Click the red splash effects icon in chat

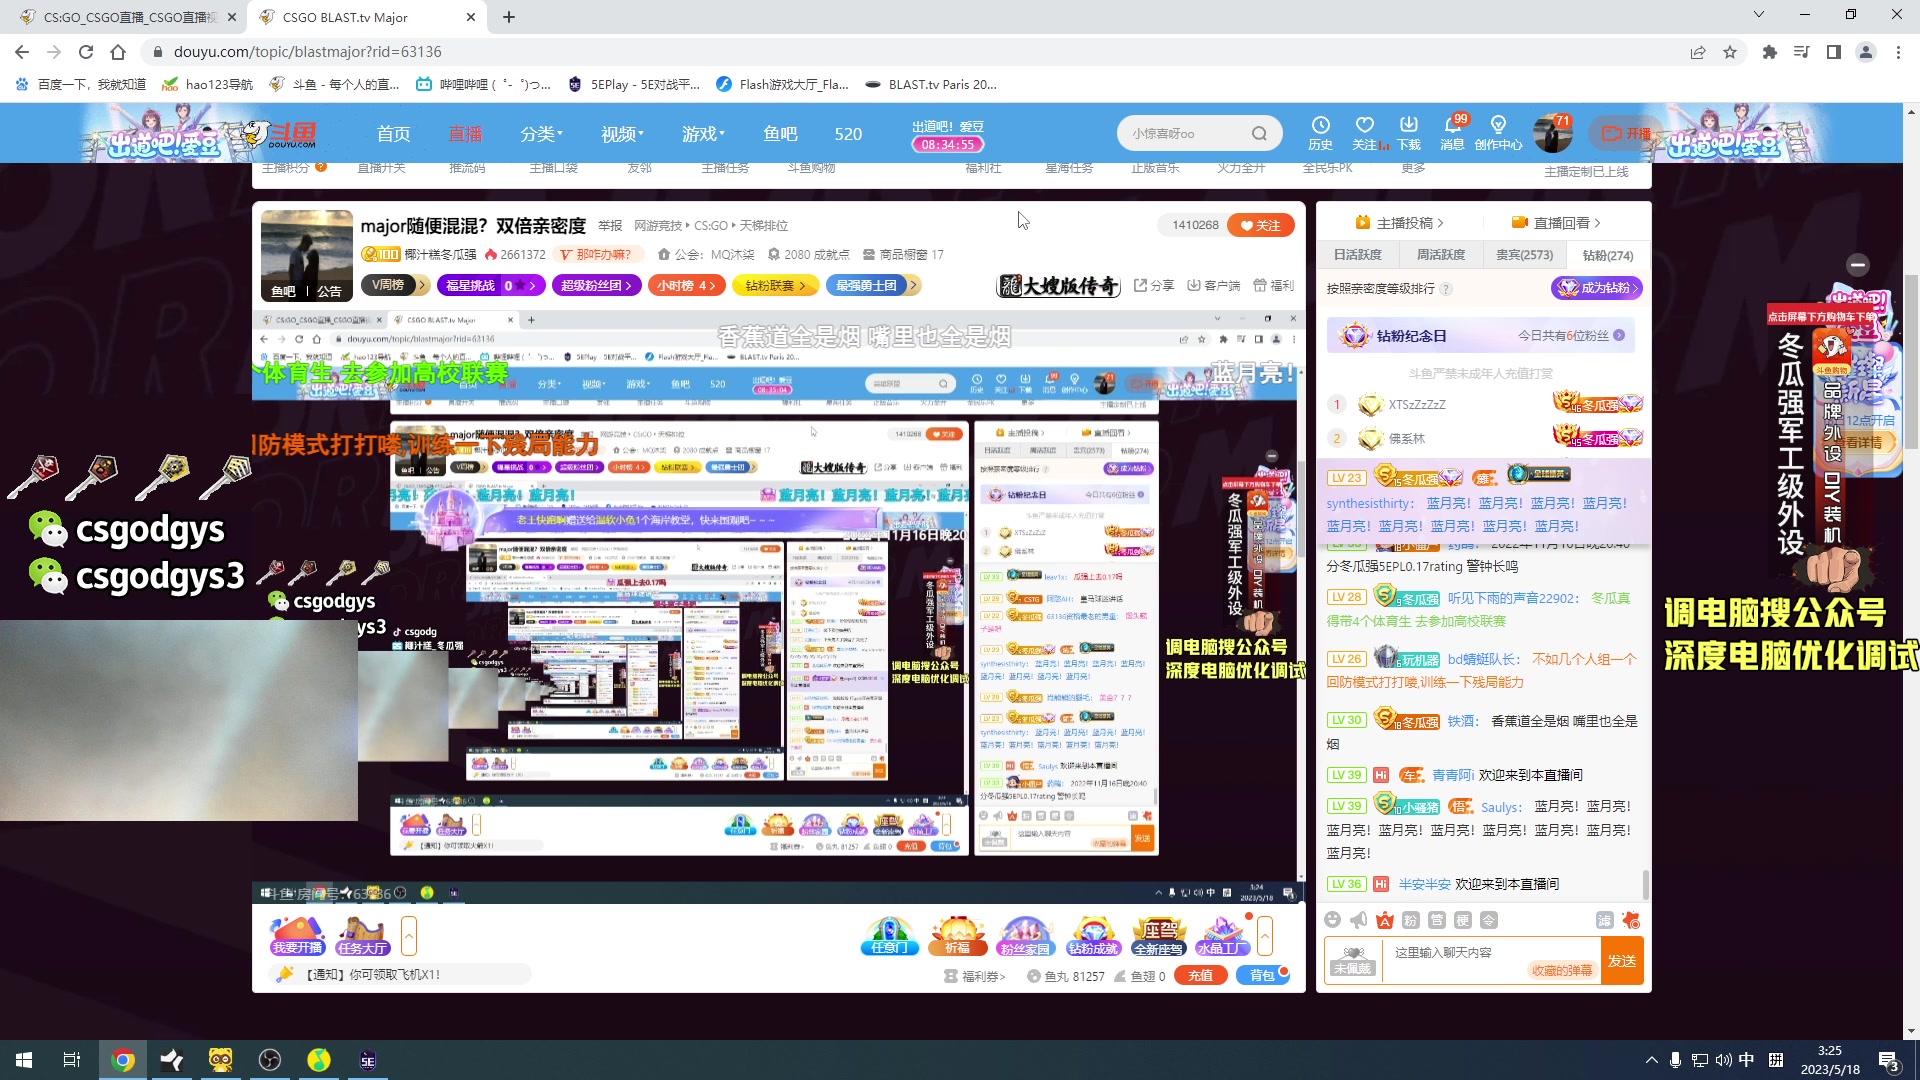pyautogui.click(x=1631, y=920)
